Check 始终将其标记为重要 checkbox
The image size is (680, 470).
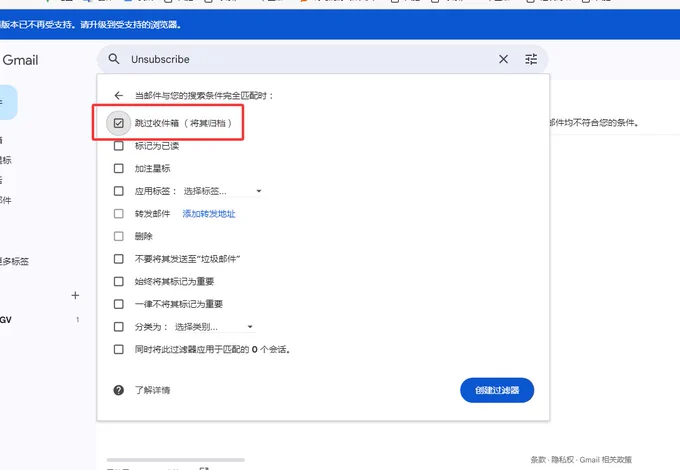click(x=118, y=281)
